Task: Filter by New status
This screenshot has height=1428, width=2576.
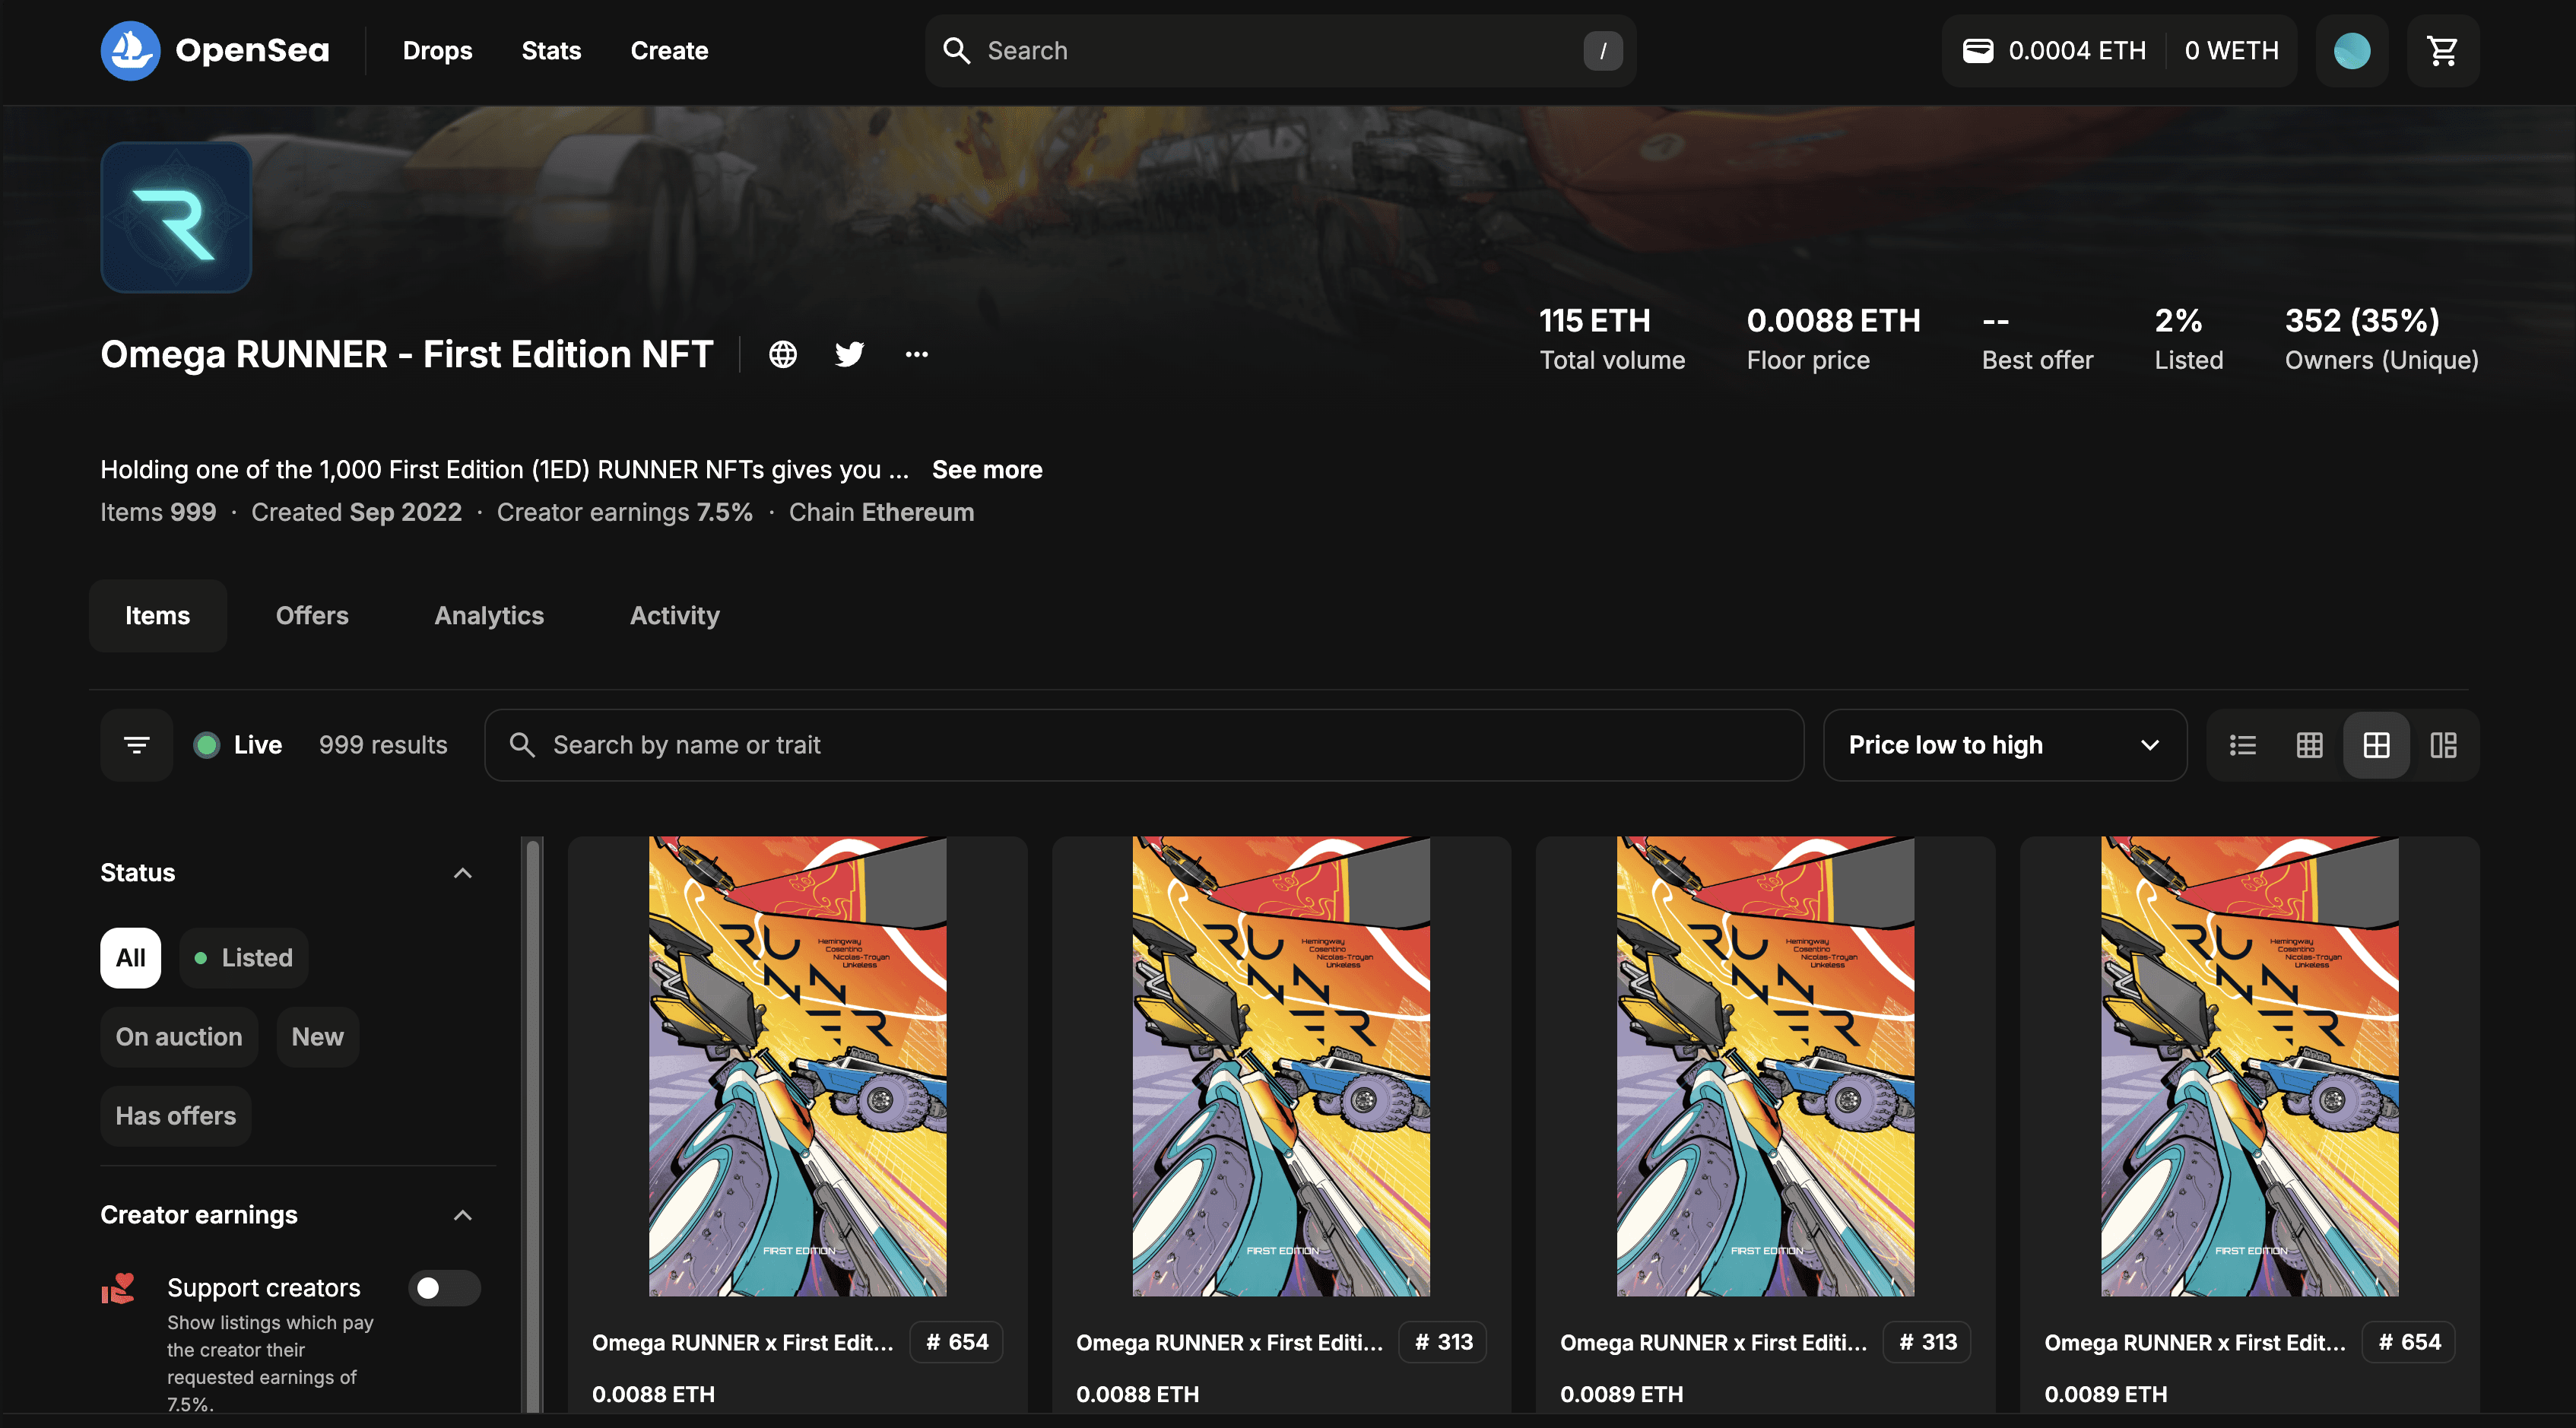Action: tap(317, 1037)
